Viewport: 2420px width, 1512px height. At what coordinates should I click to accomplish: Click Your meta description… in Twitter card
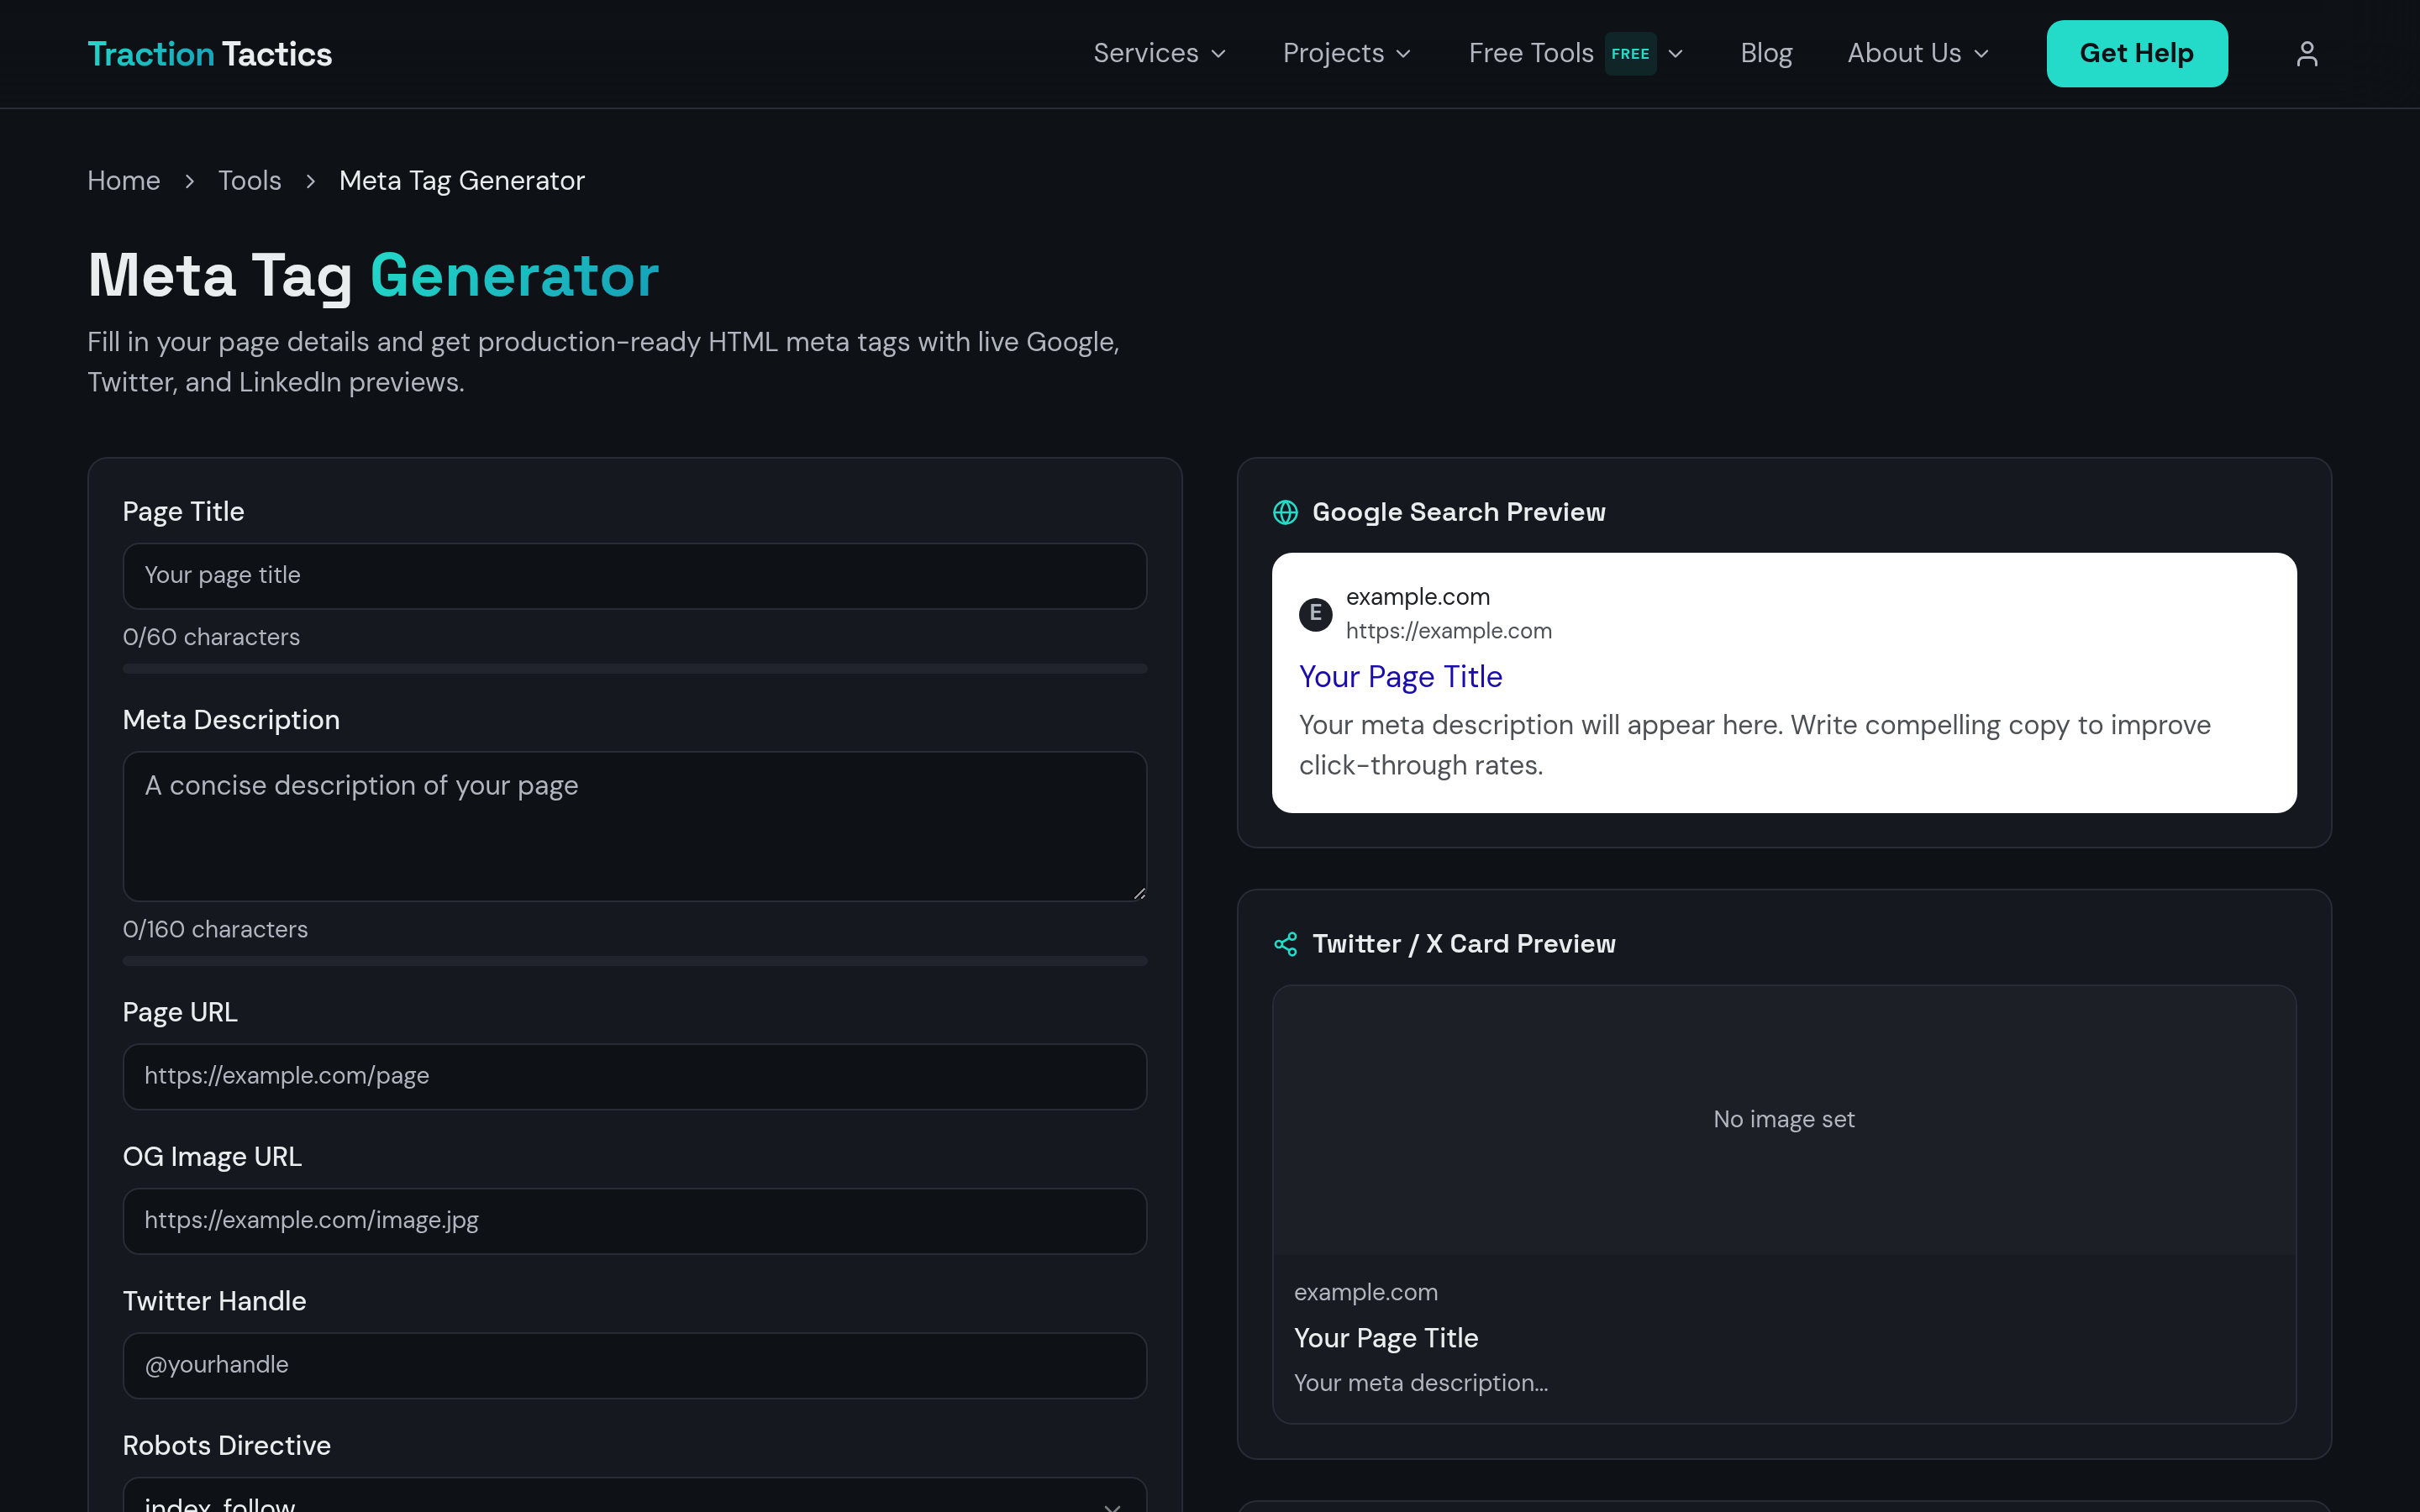[1421, 1383]
